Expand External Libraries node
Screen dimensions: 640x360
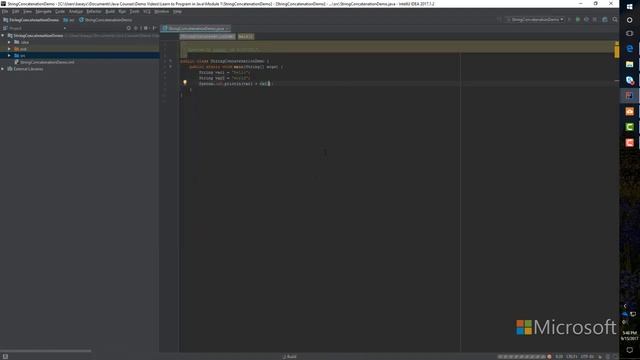(3, 69)
